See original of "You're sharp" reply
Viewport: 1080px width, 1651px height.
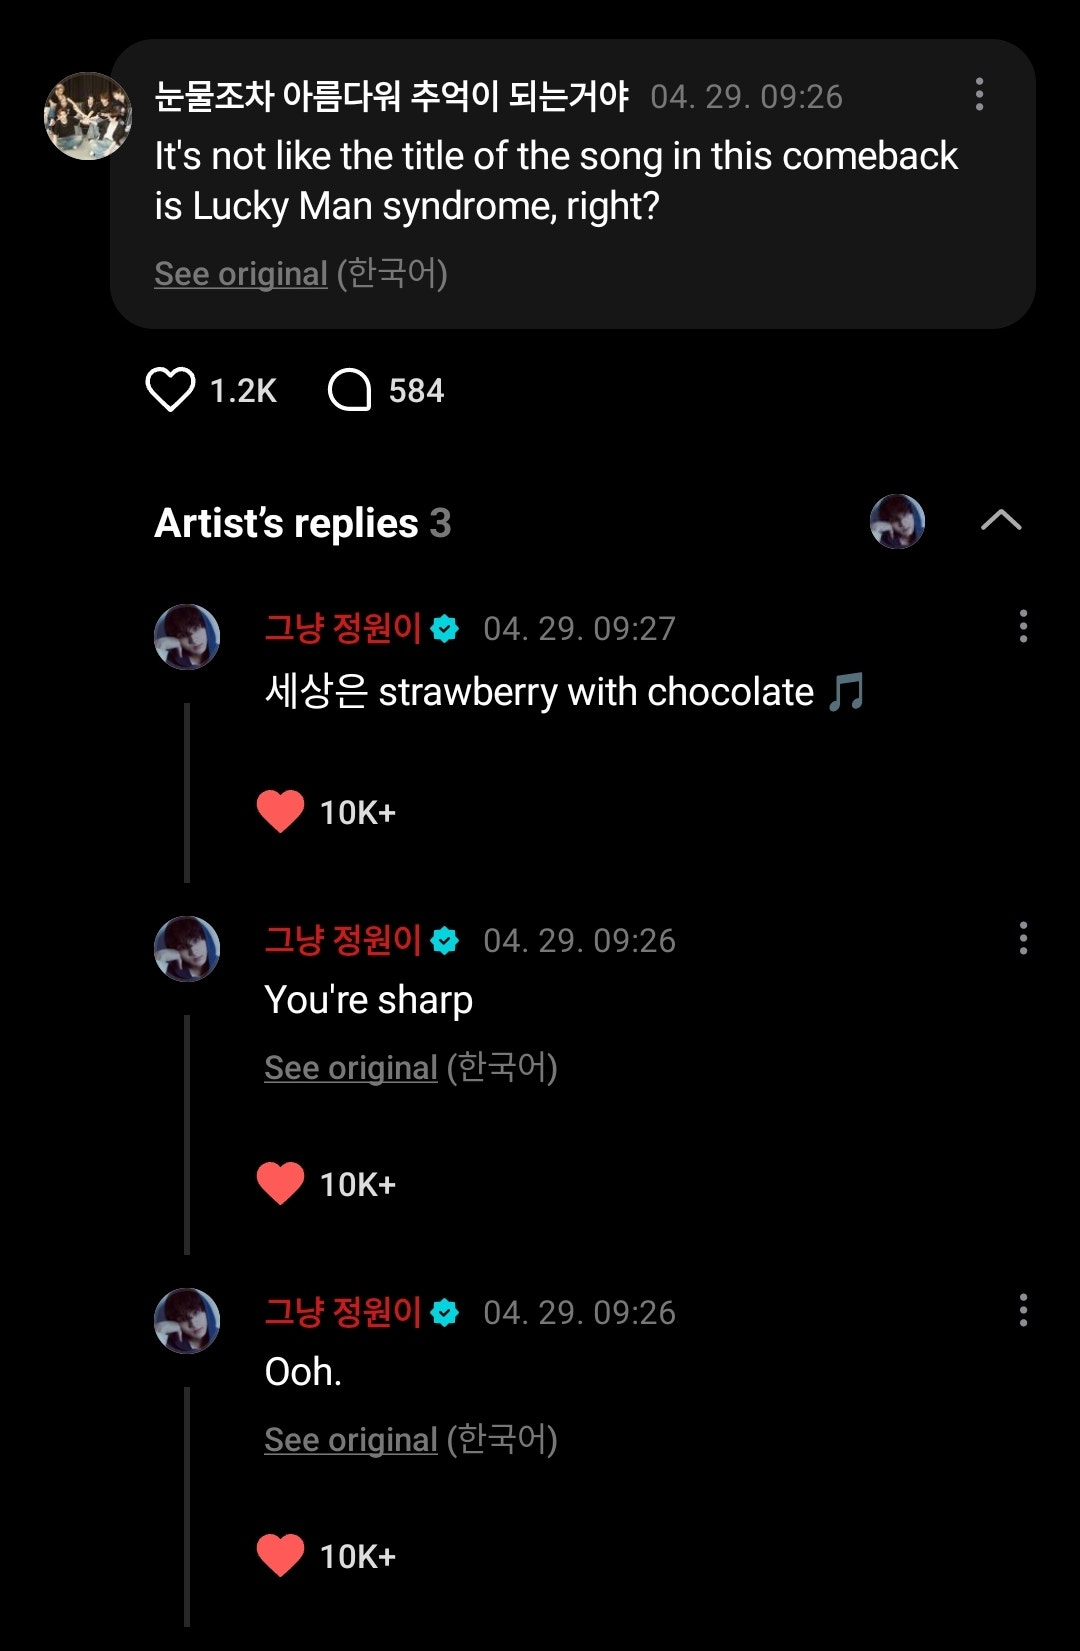351,1068
